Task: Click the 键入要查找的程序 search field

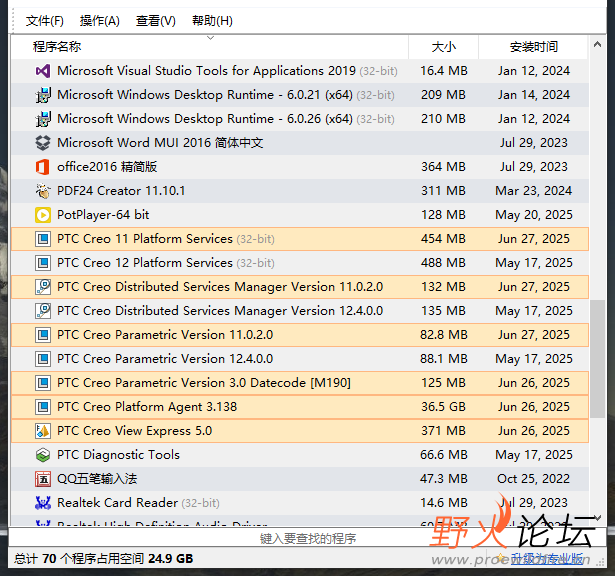Action: coord(308,538)
